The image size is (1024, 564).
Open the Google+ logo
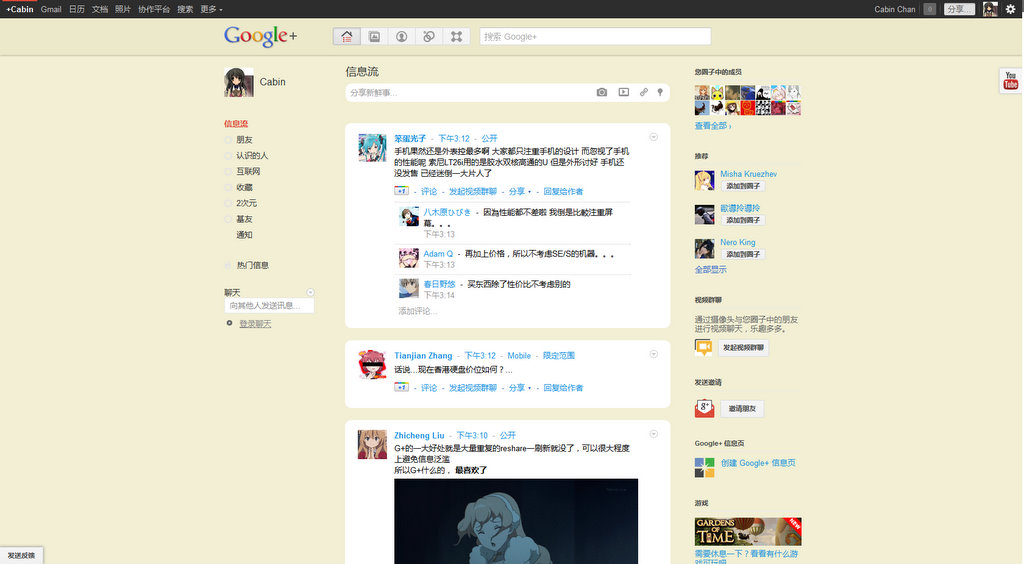coord(261,37)
